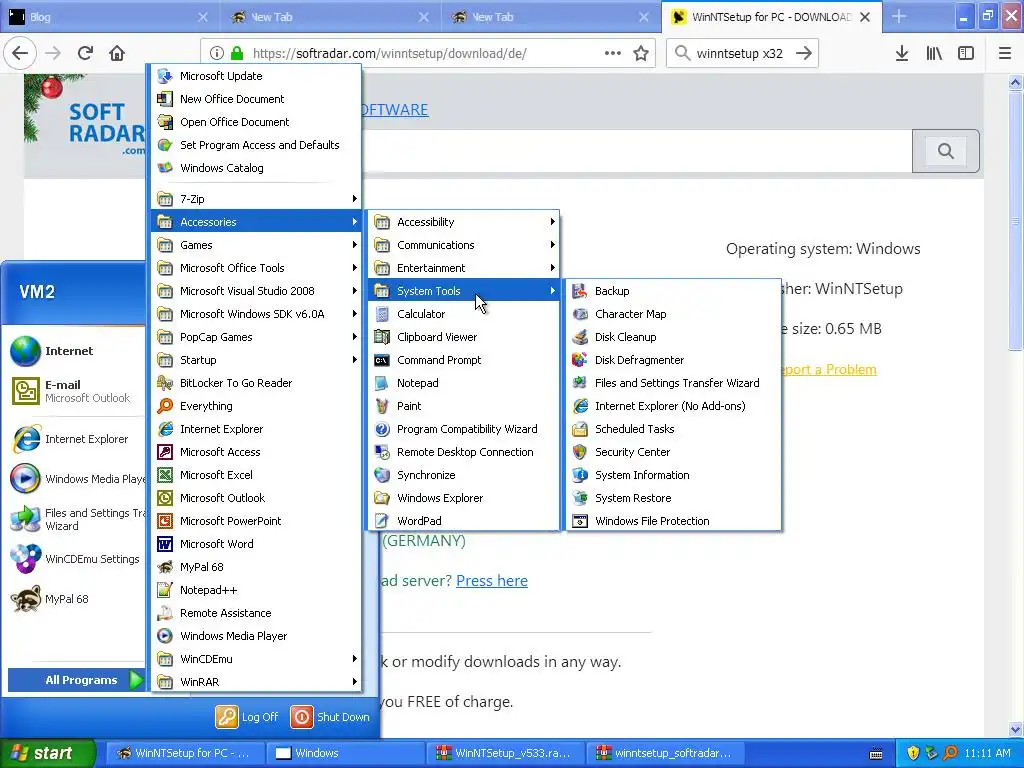The image size is (1024, 768).
Task: Follow the Press here link
Action: tap(492, 581)
